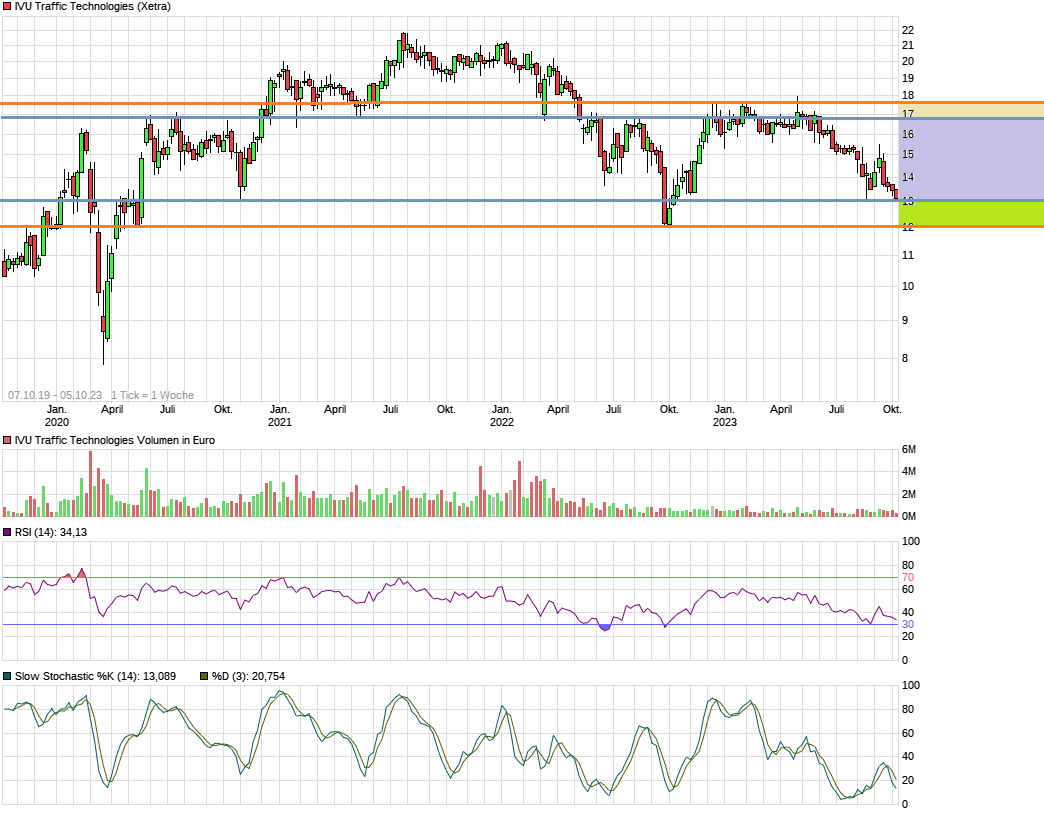Click the price axis value 10

point(908,286)
